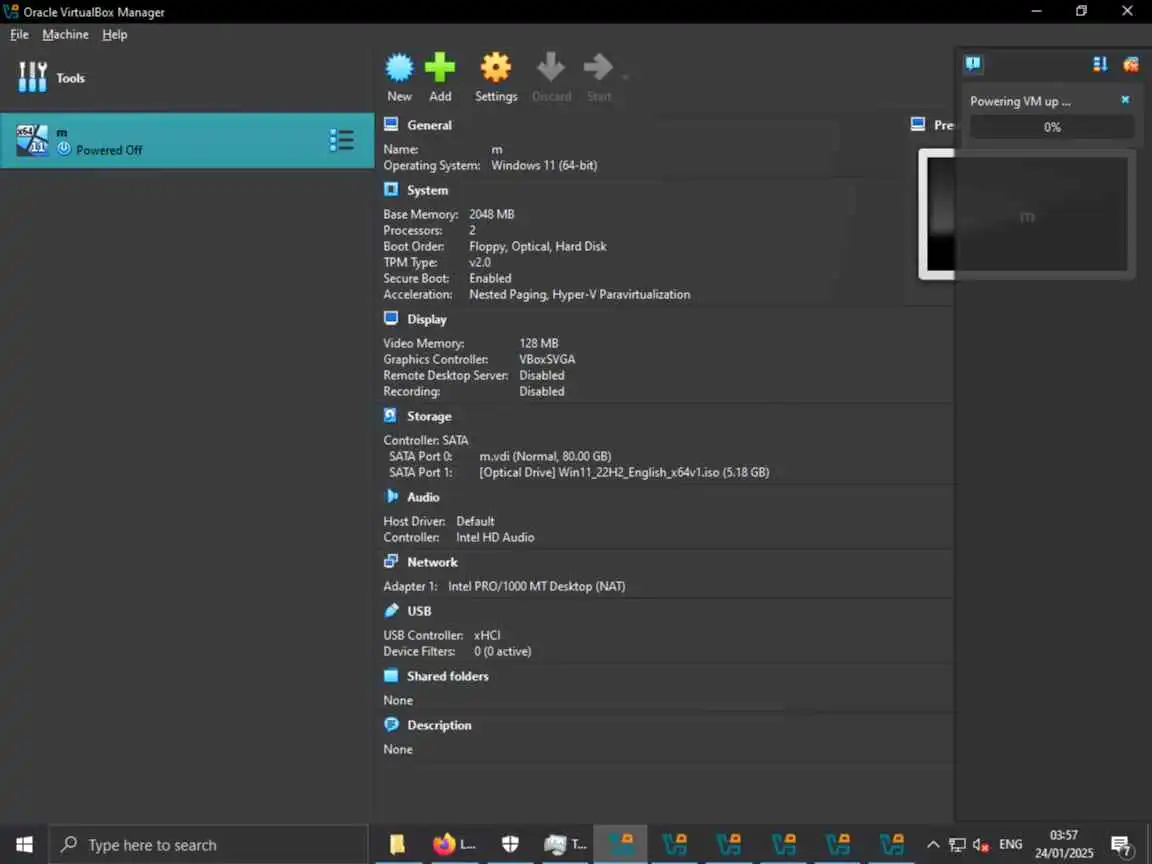
Task: Click the Display section monitor icon
Action: (391, 318)
